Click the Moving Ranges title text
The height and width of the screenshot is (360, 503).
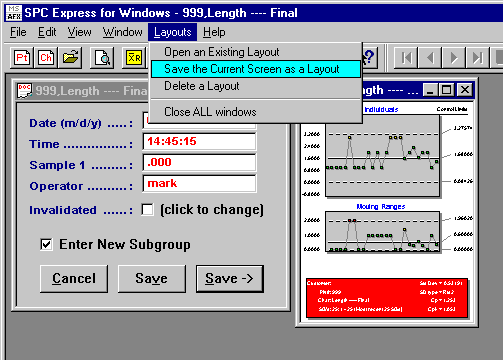click(381, 207)
